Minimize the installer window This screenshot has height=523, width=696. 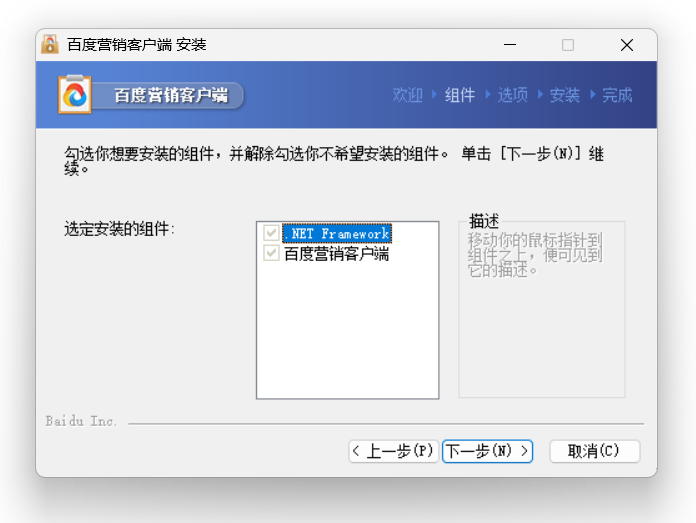pyautogui.click(x=510, y=45)
